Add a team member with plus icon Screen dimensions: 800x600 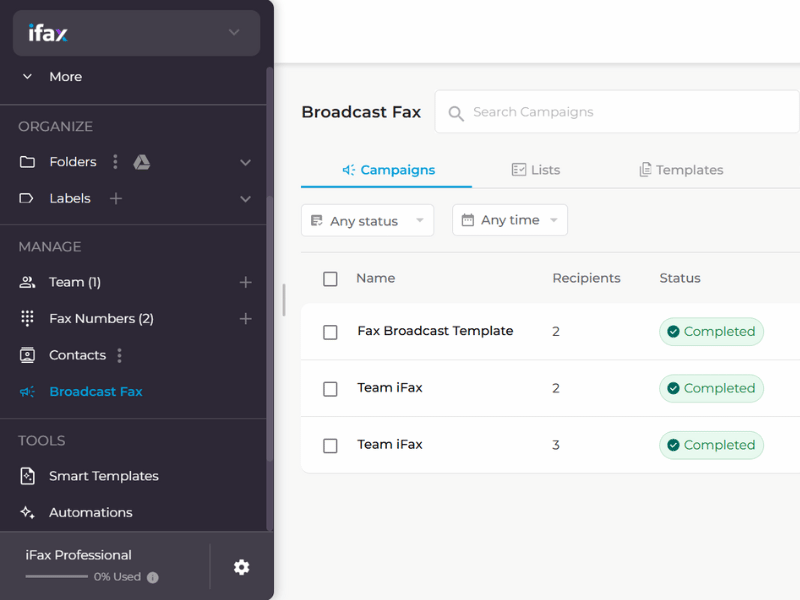245,283
